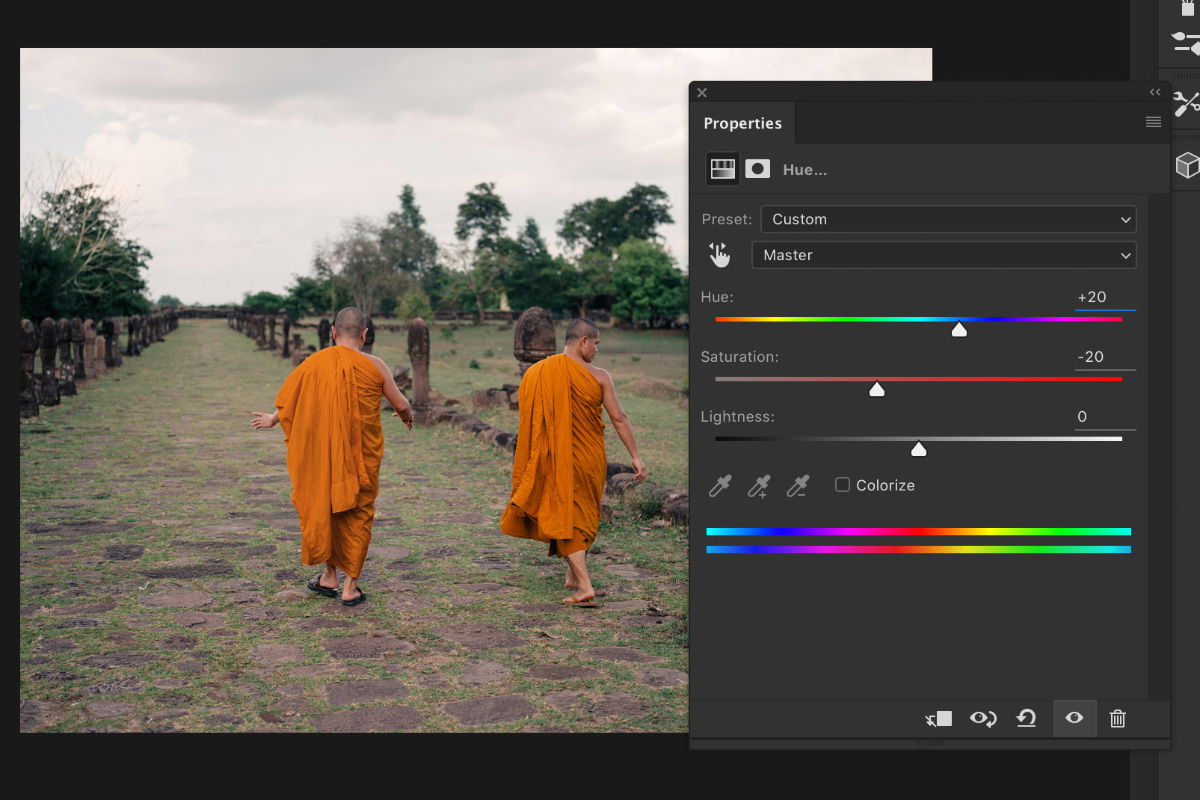The width and height of the screenshot is (1200, 800).
Task: Open the layer mask properties icon
Action: point(757,168)
